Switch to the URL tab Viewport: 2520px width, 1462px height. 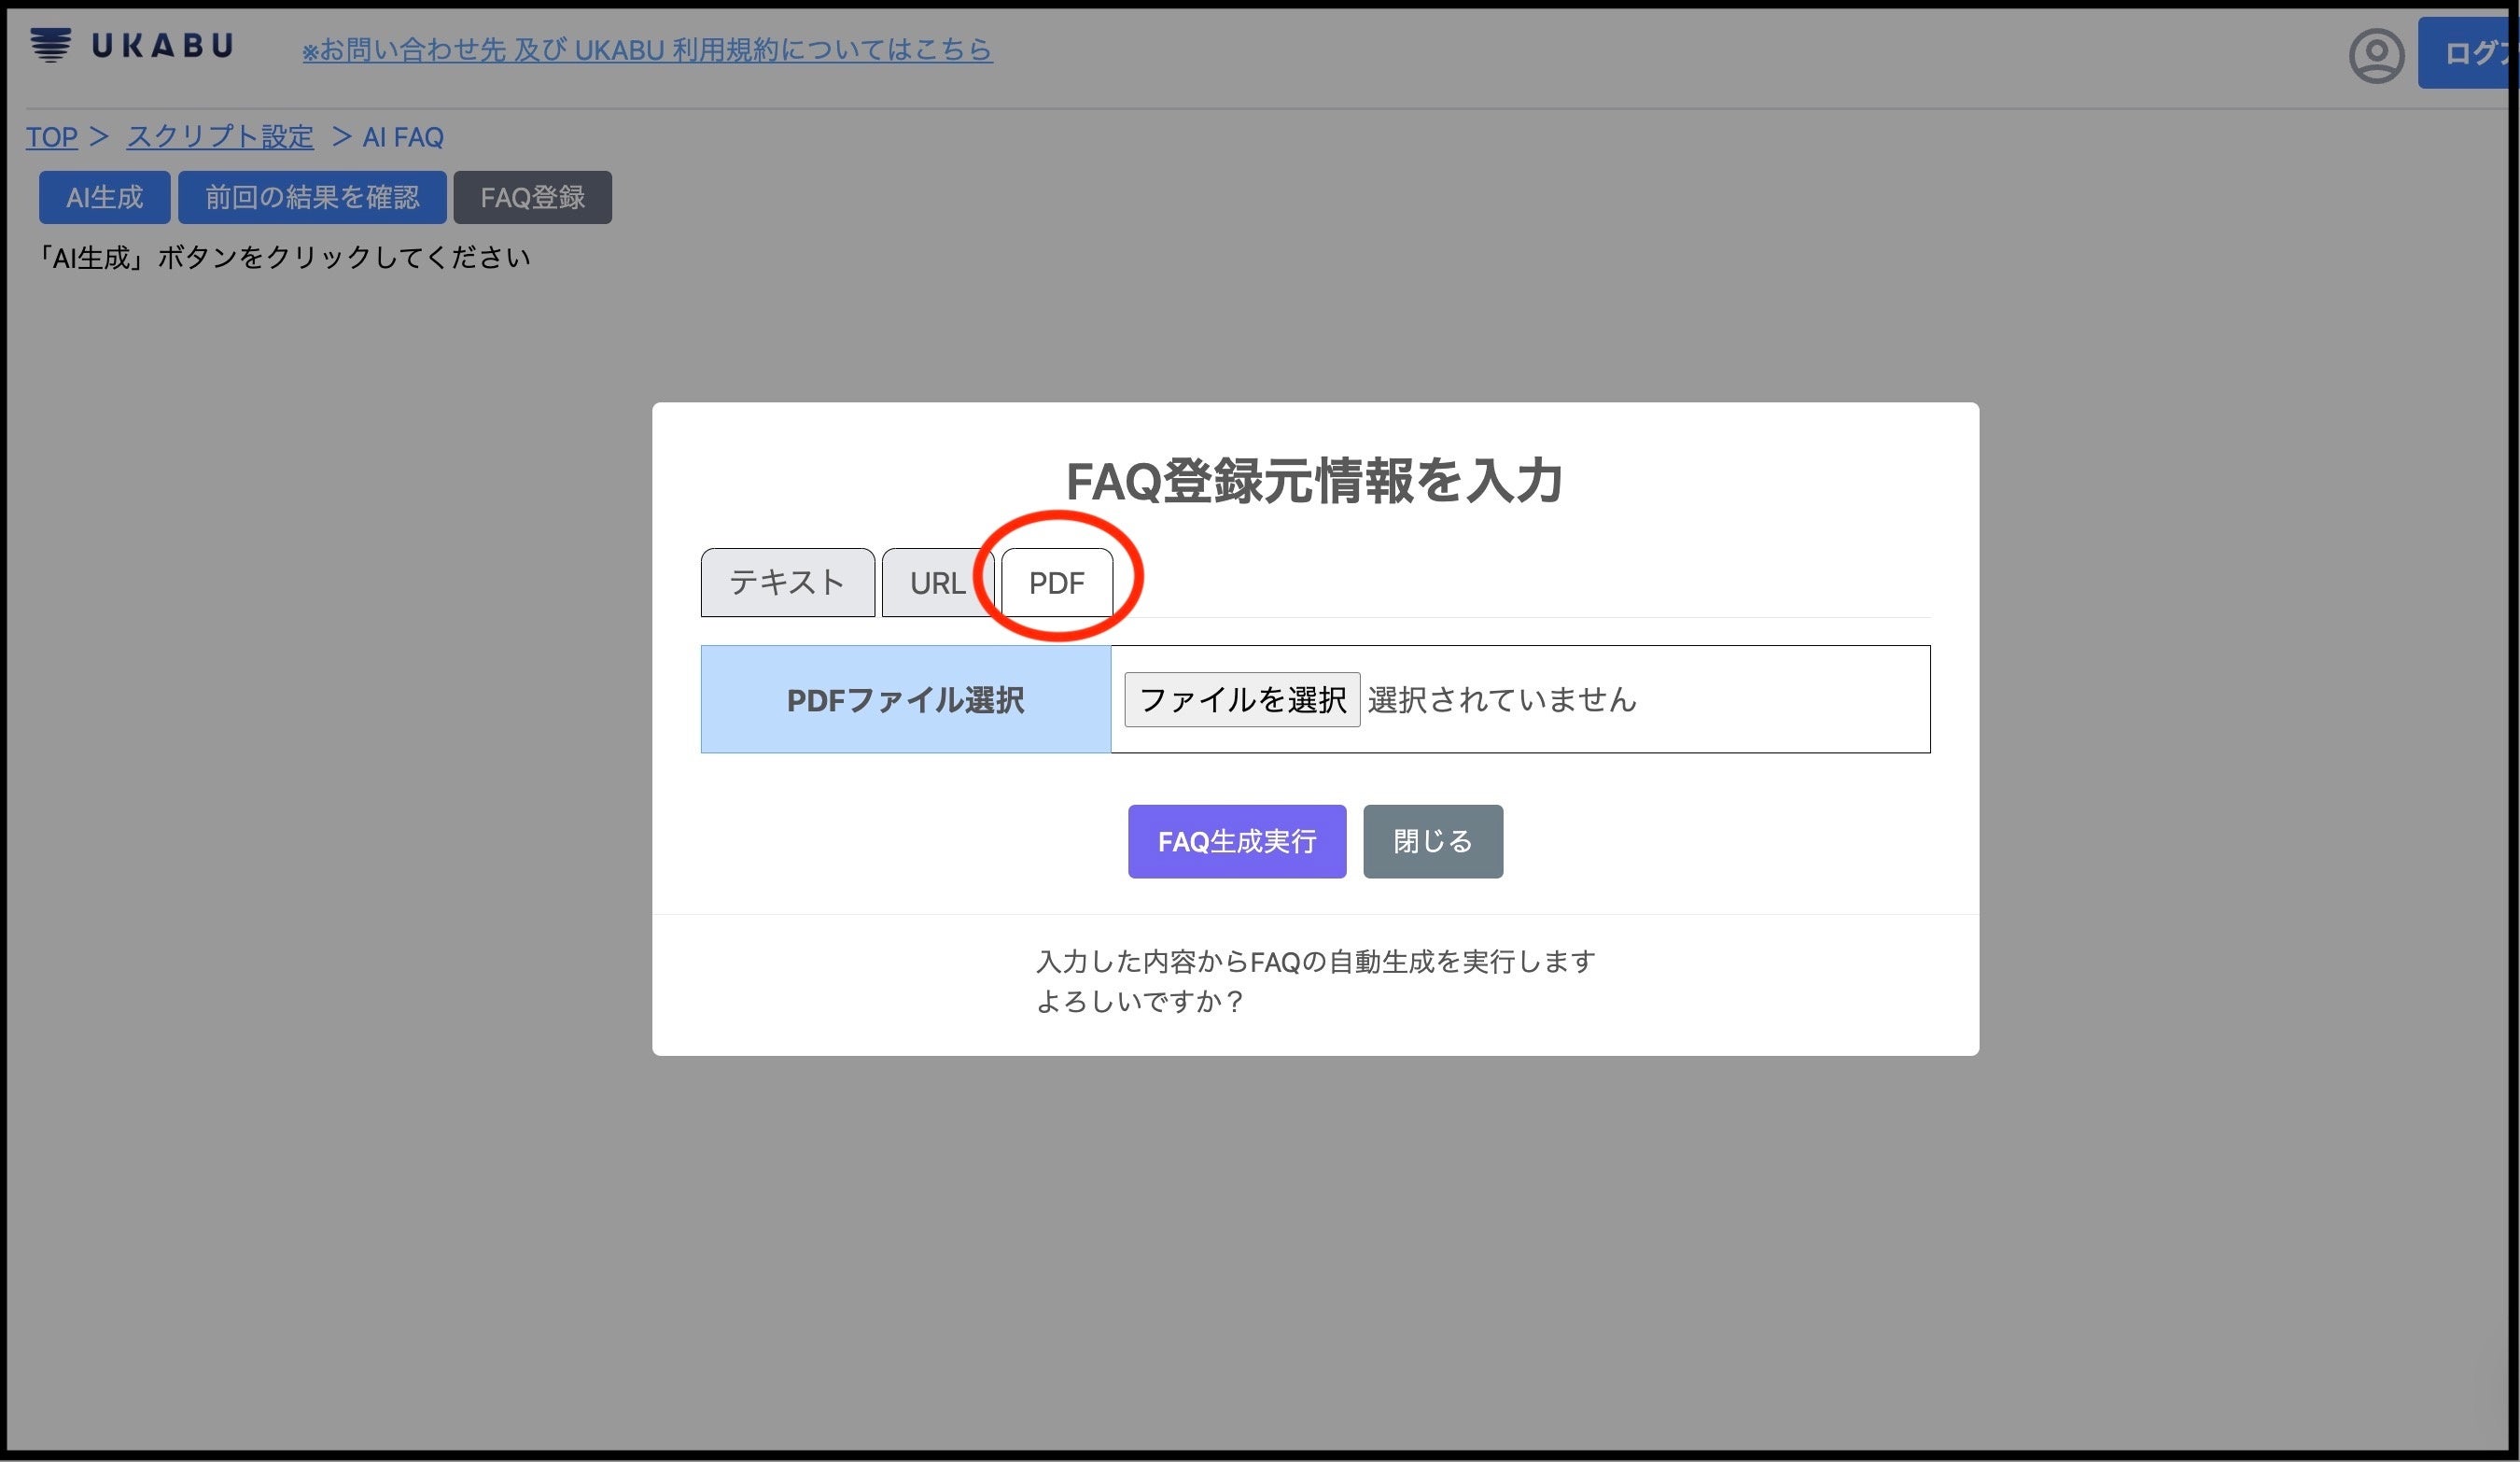point(937,583)
